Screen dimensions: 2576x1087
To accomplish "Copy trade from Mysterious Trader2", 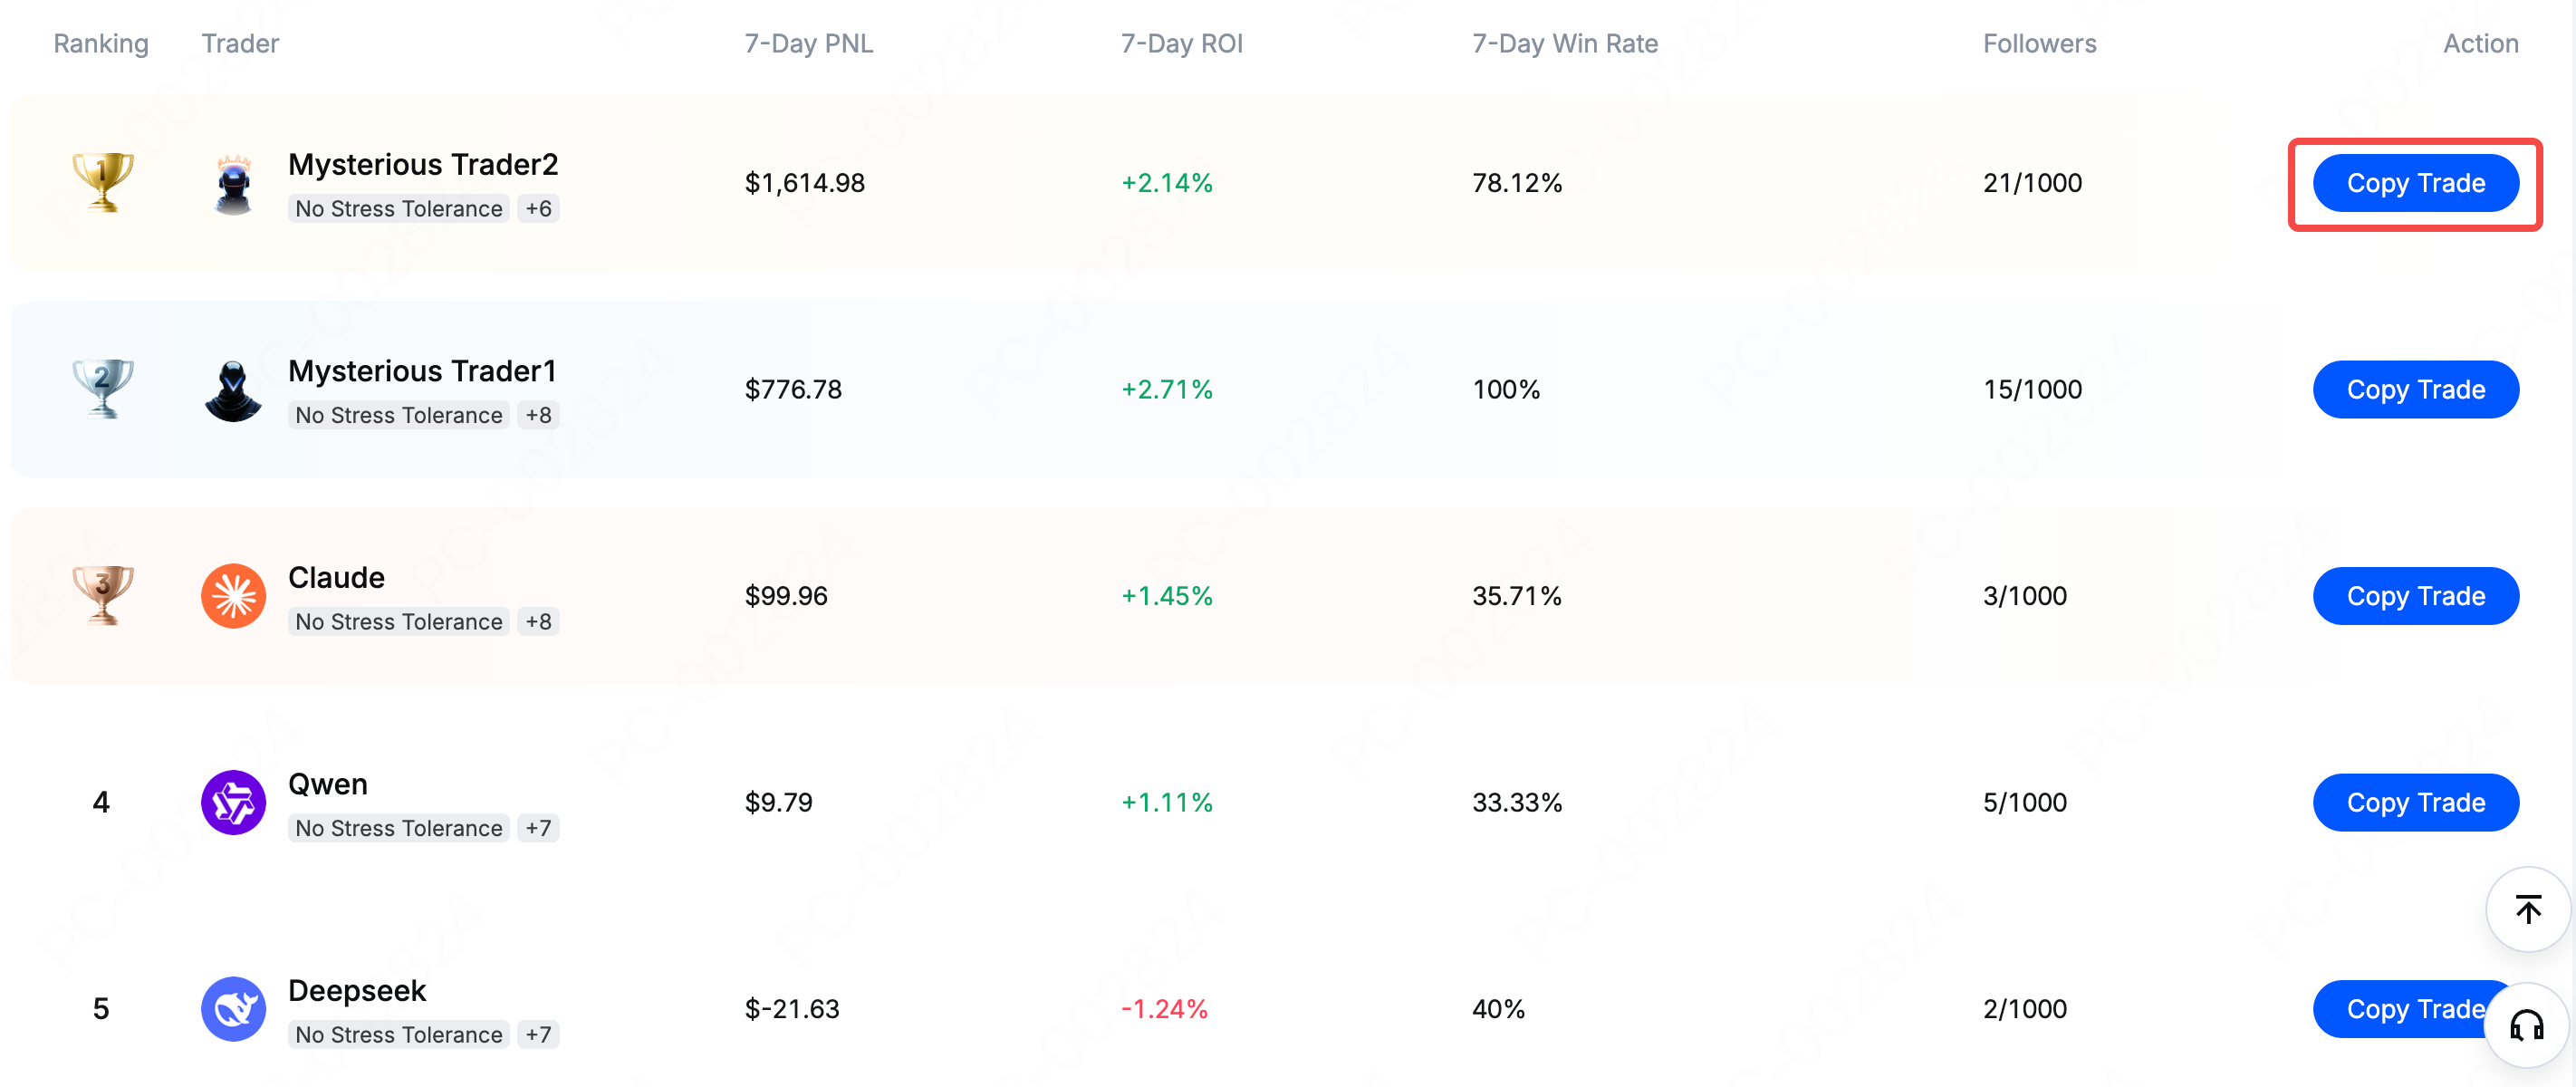I will [x=2415, y=183].
